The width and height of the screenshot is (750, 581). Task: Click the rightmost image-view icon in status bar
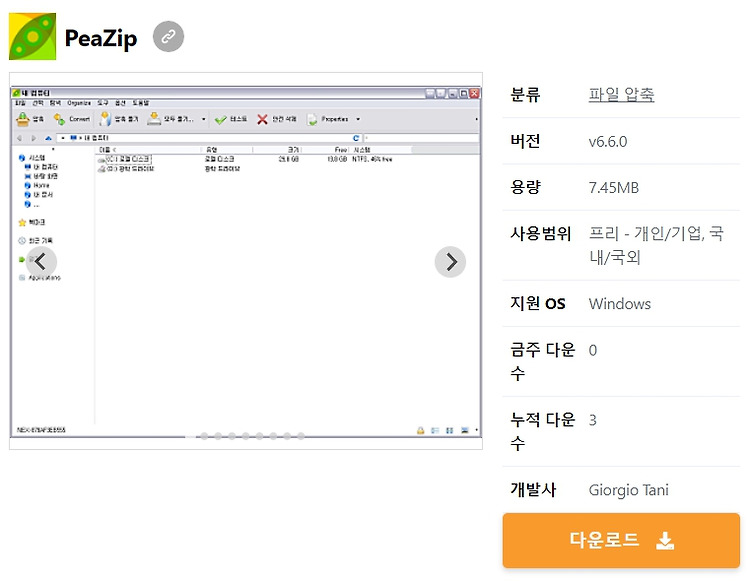click(464, 430)
